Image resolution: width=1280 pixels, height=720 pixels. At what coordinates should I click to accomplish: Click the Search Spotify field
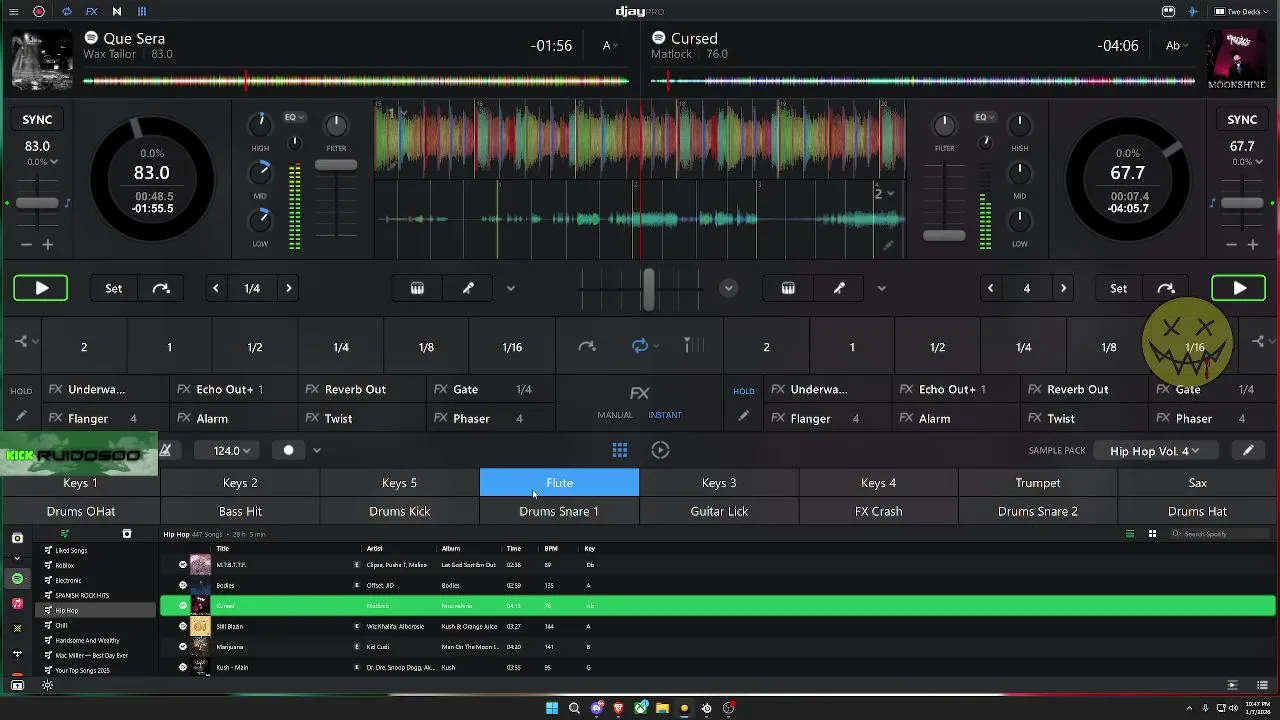1219,534
